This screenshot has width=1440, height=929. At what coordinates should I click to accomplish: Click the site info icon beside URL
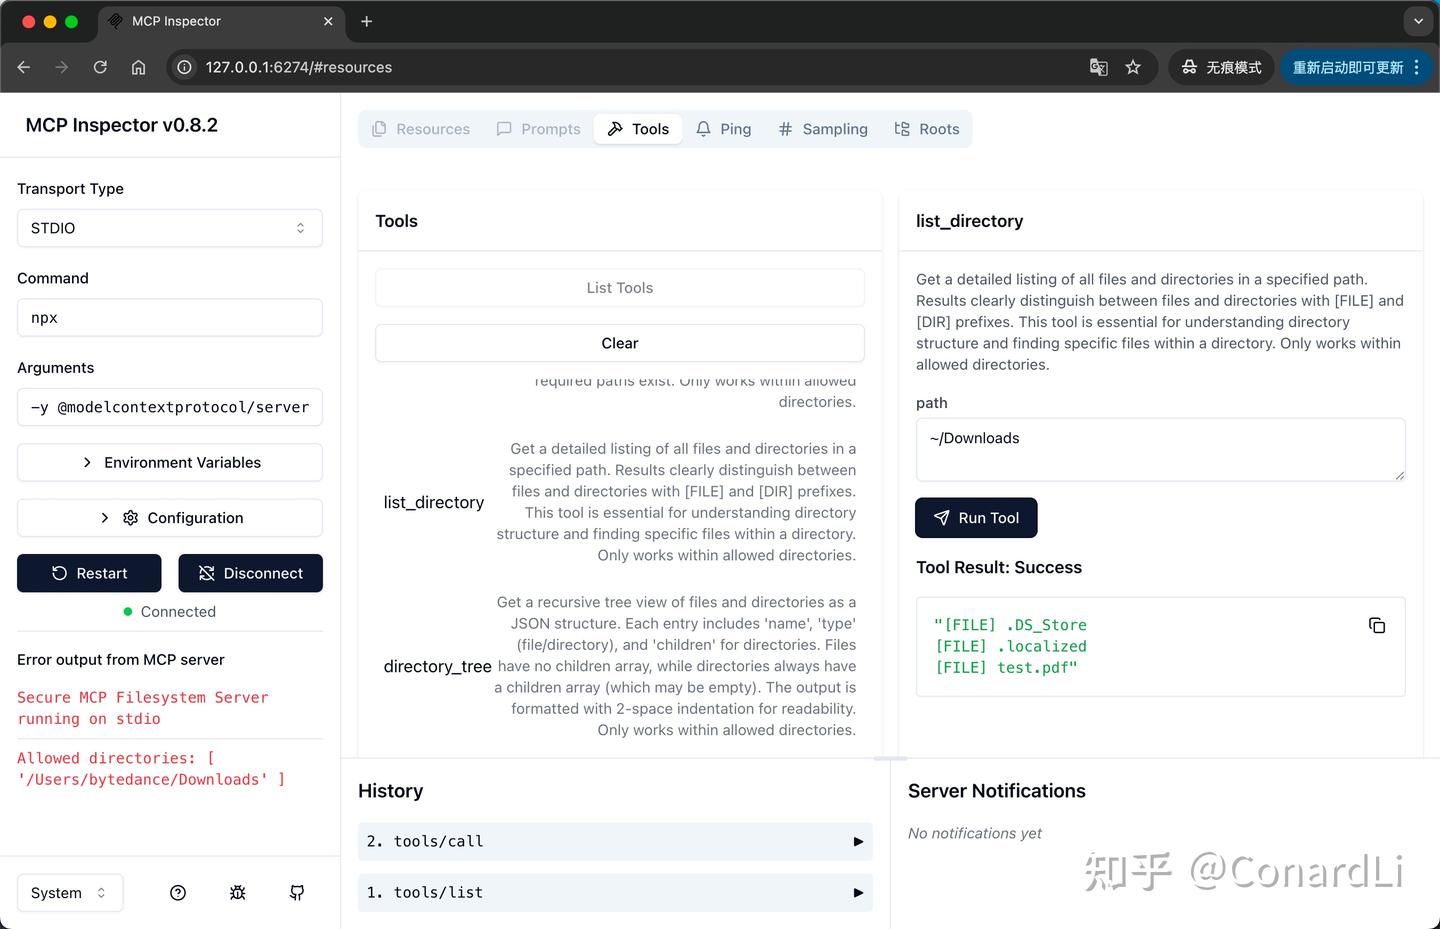[x=184, y=67]
